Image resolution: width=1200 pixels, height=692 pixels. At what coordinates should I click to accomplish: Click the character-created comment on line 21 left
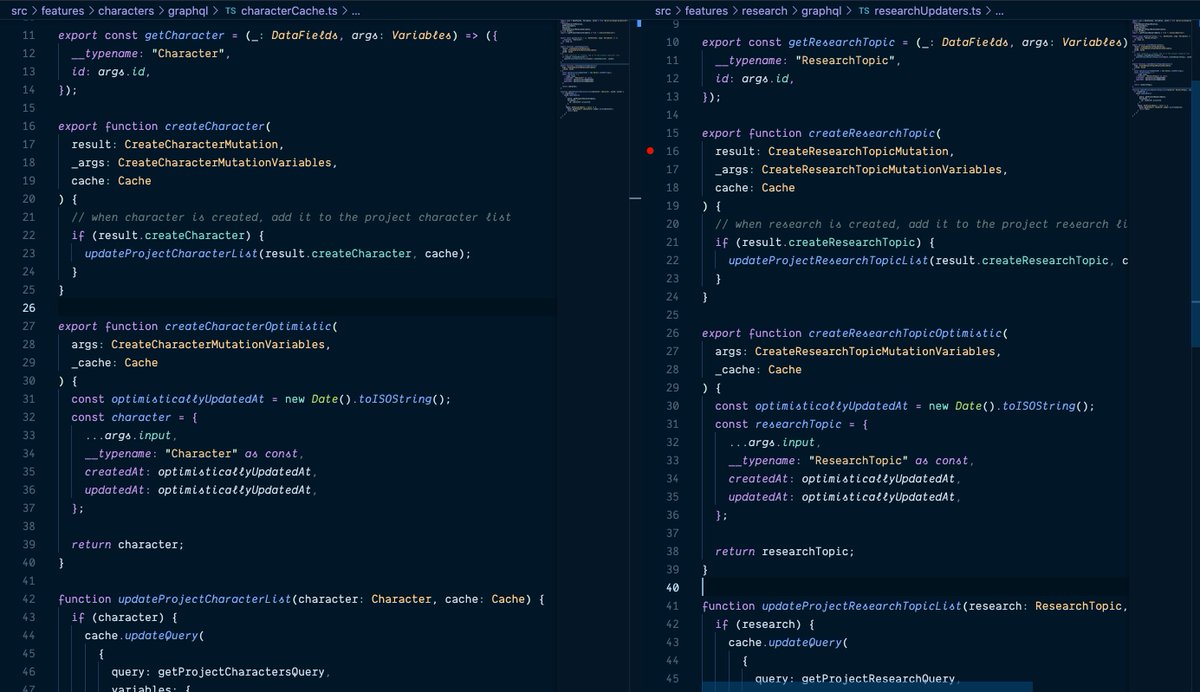(x=291, y=217)
